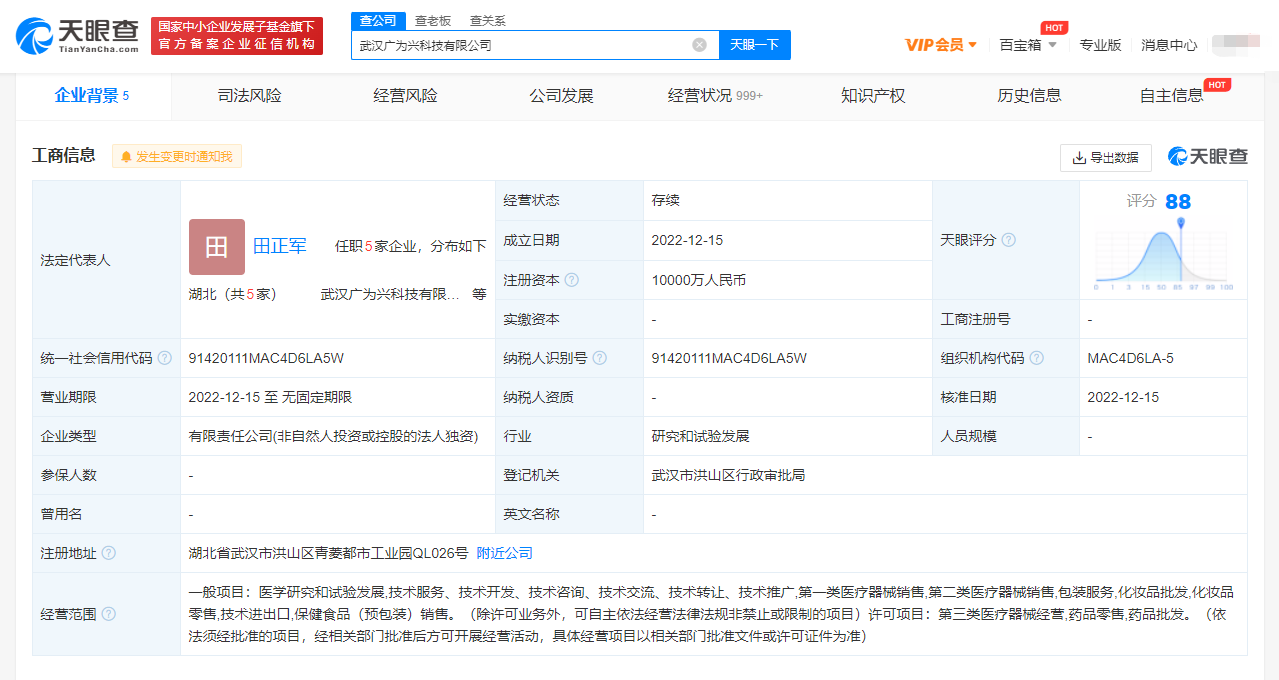Screen dimensions: 1279x680
Task: Click the 2022-12-15 value in 成立日期 row
Action: [x=687, y=241]
